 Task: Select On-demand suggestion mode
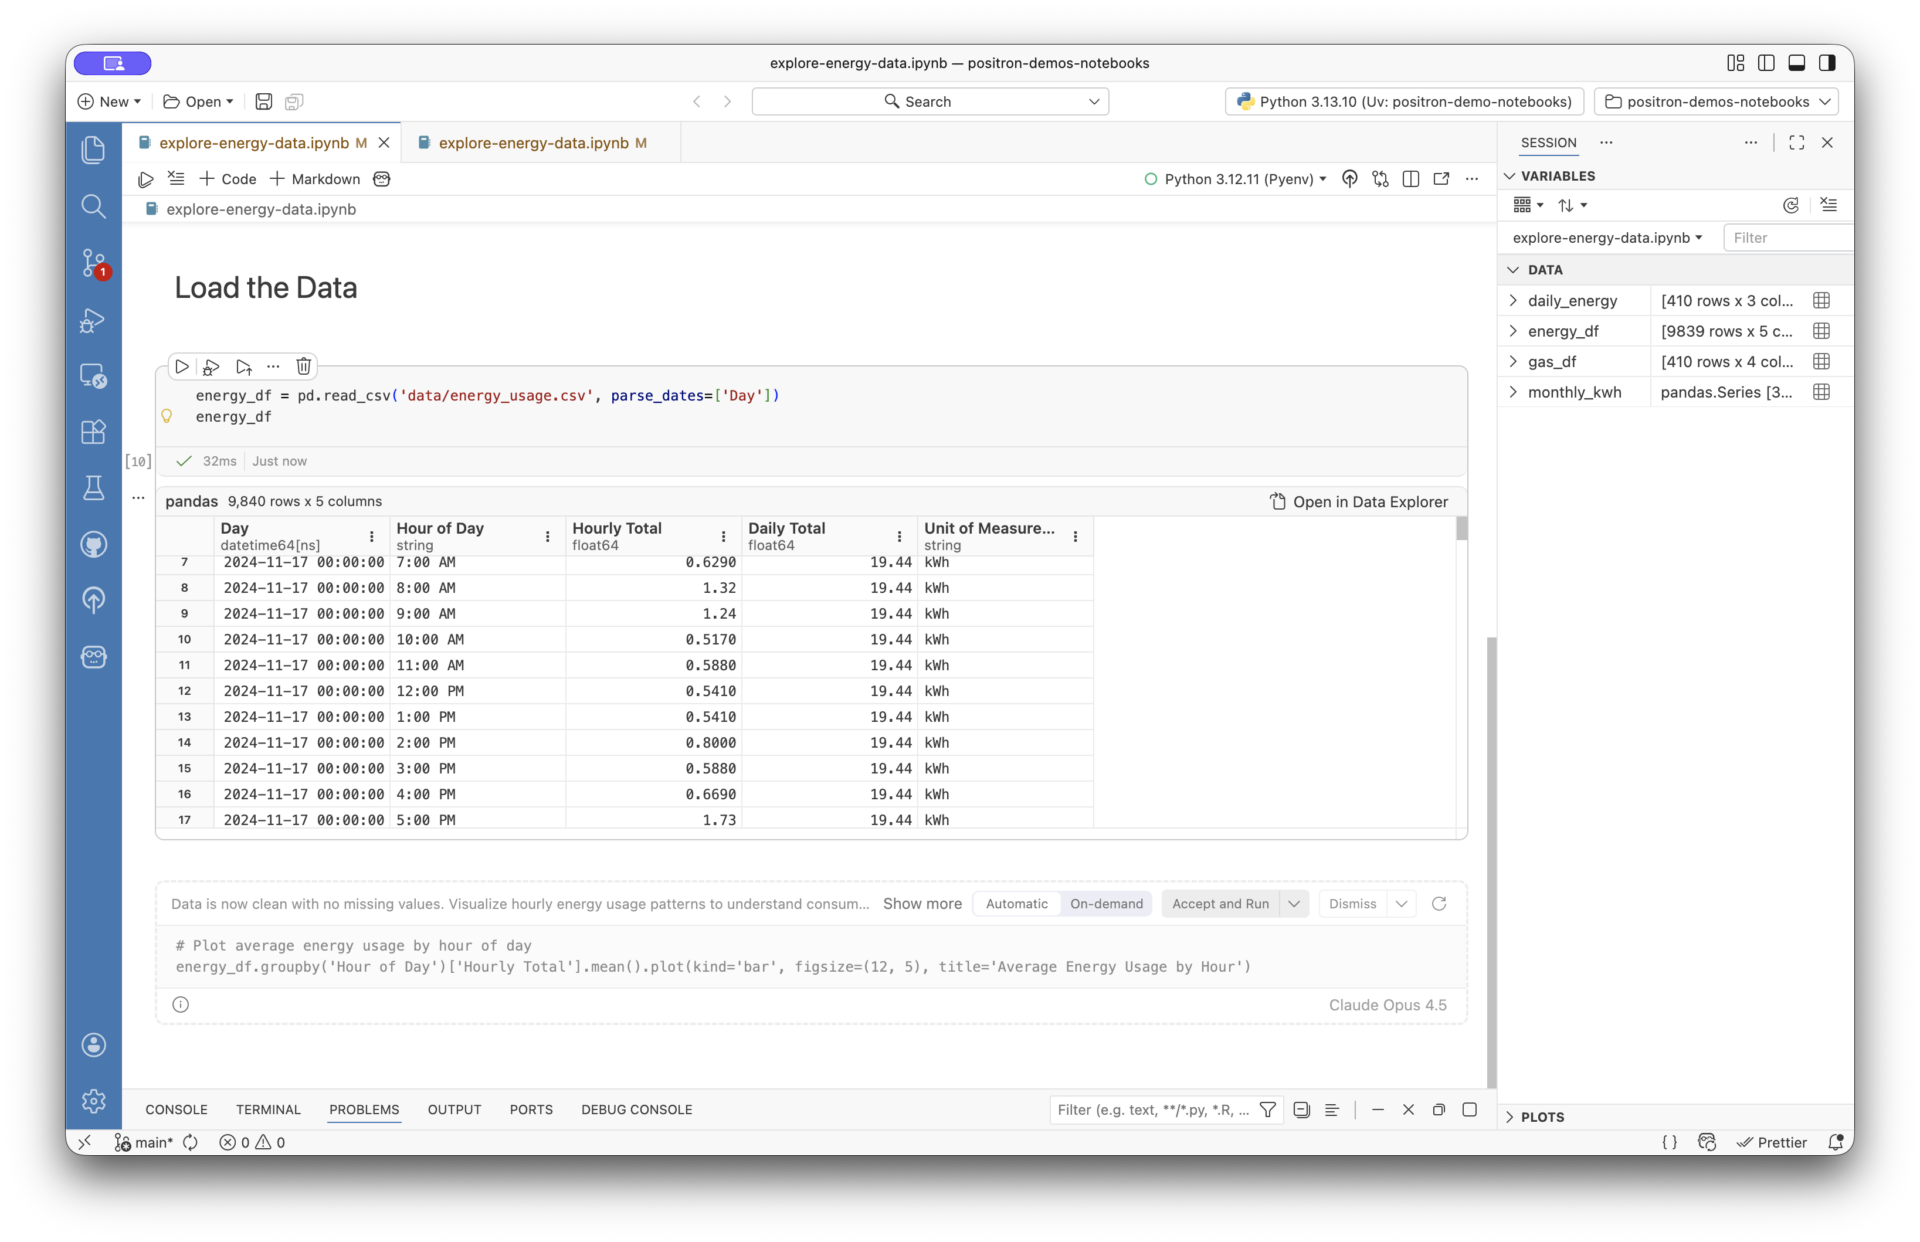tap(1106, 903)
